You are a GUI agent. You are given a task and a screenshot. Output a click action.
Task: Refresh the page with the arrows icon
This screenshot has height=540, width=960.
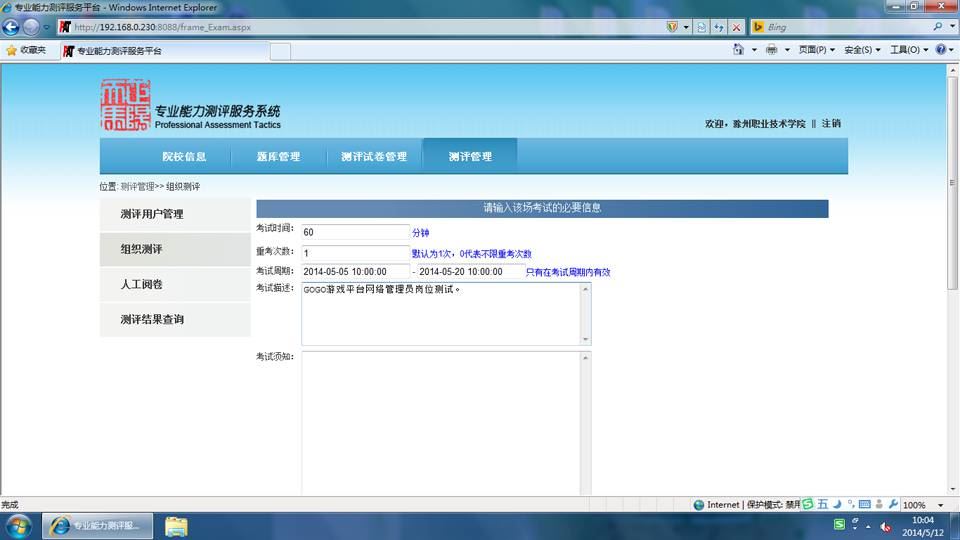[x=719, y=27]
